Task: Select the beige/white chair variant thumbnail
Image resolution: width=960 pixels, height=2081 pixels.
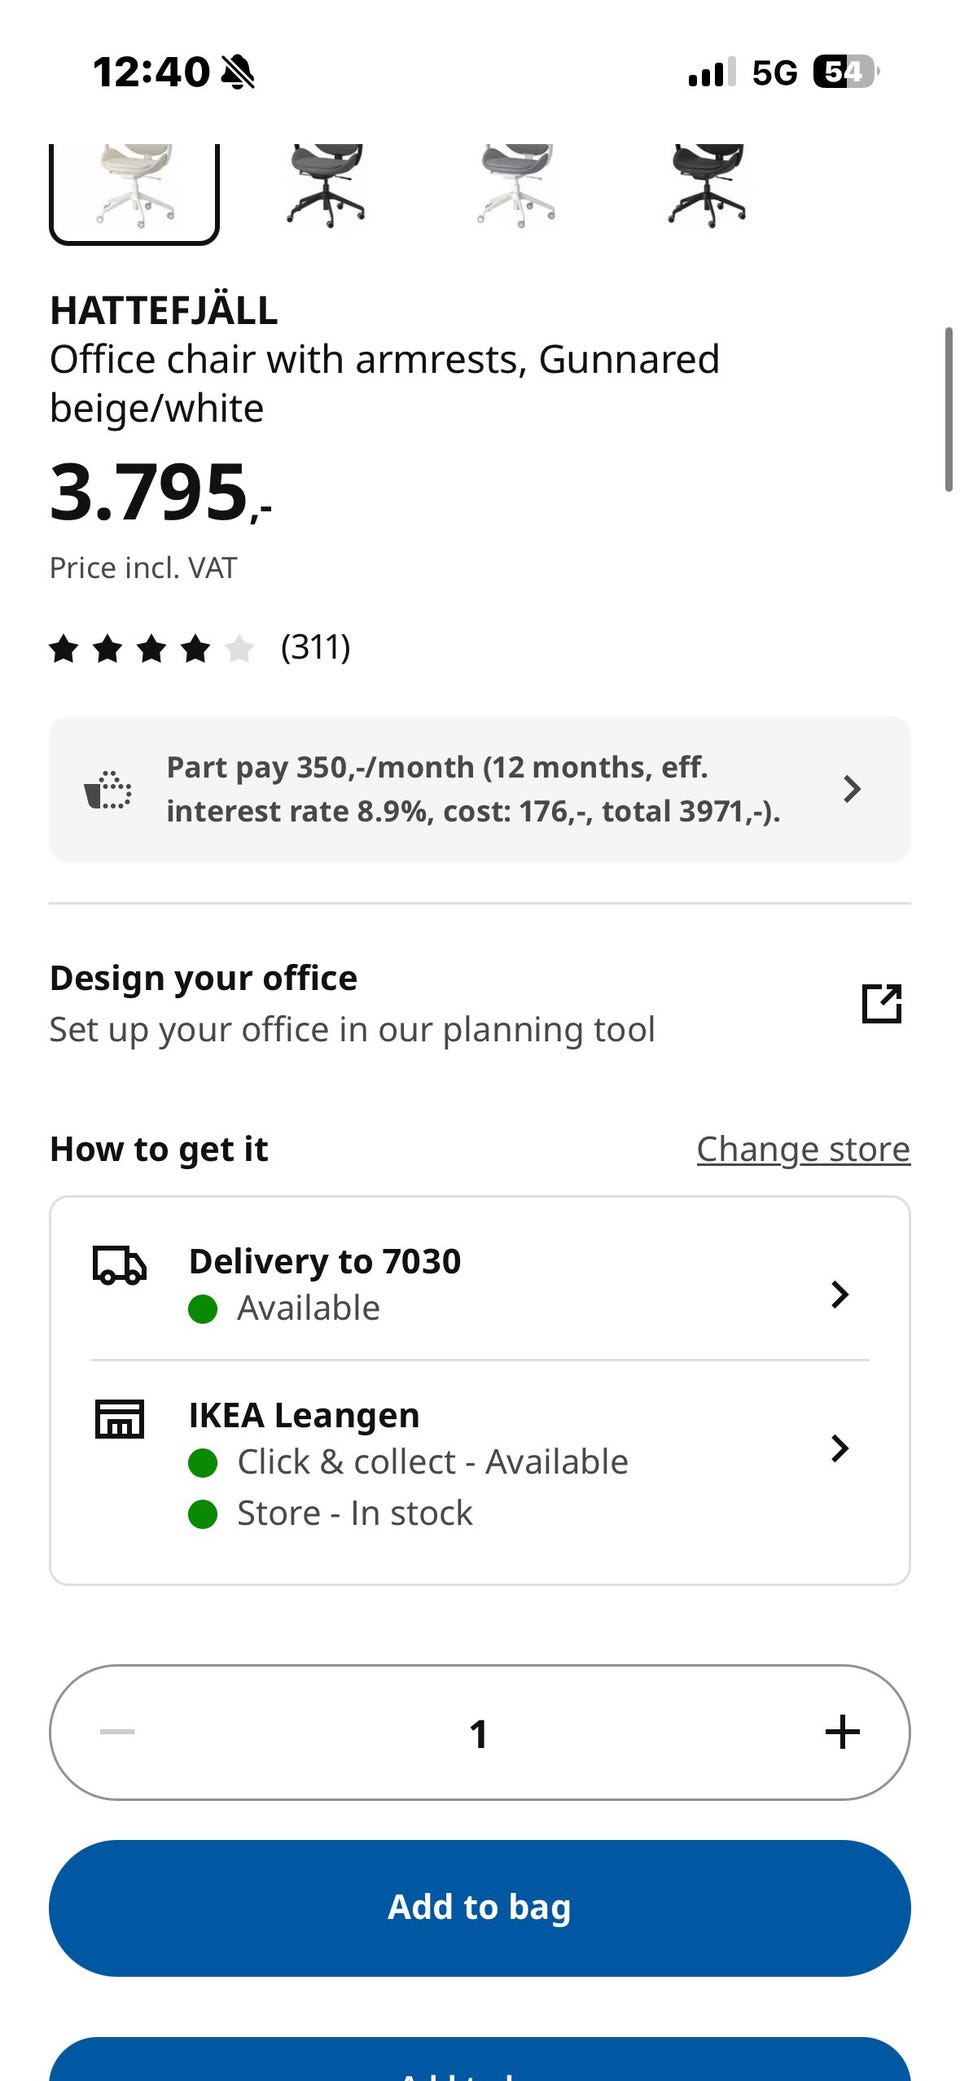Action: point(134,190)
